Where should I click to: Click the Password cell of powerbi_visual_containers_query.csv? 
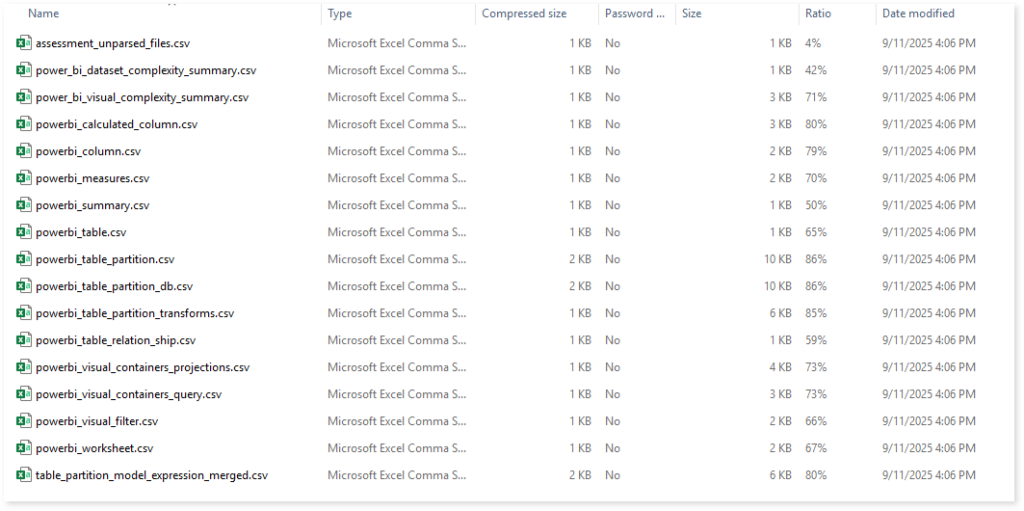(613, 394)
